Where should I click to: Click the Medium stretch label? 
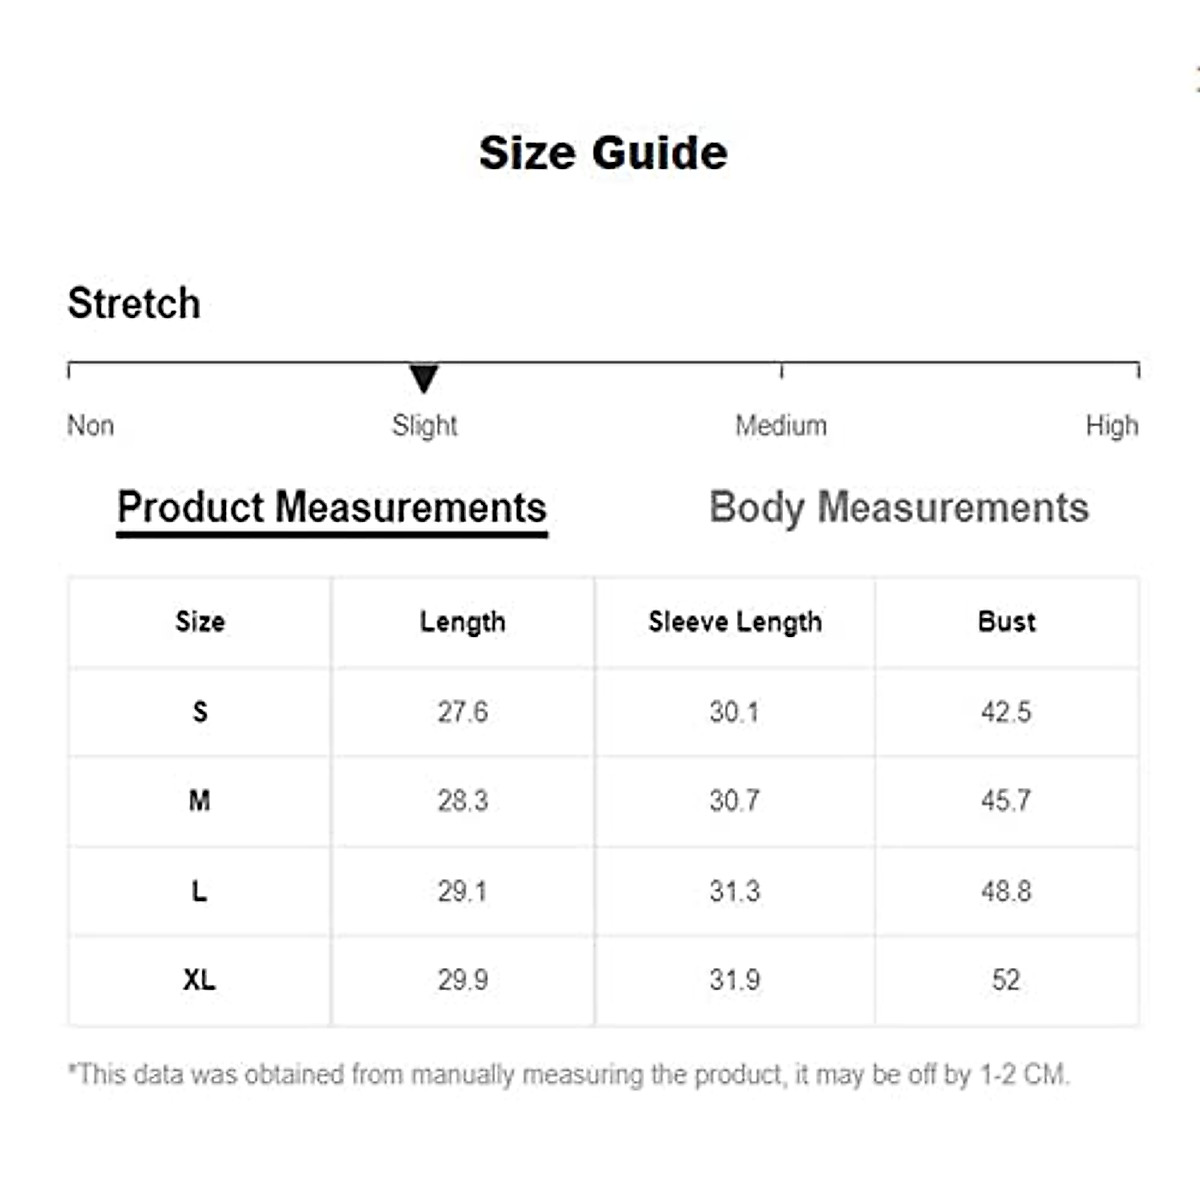point(781,426)
